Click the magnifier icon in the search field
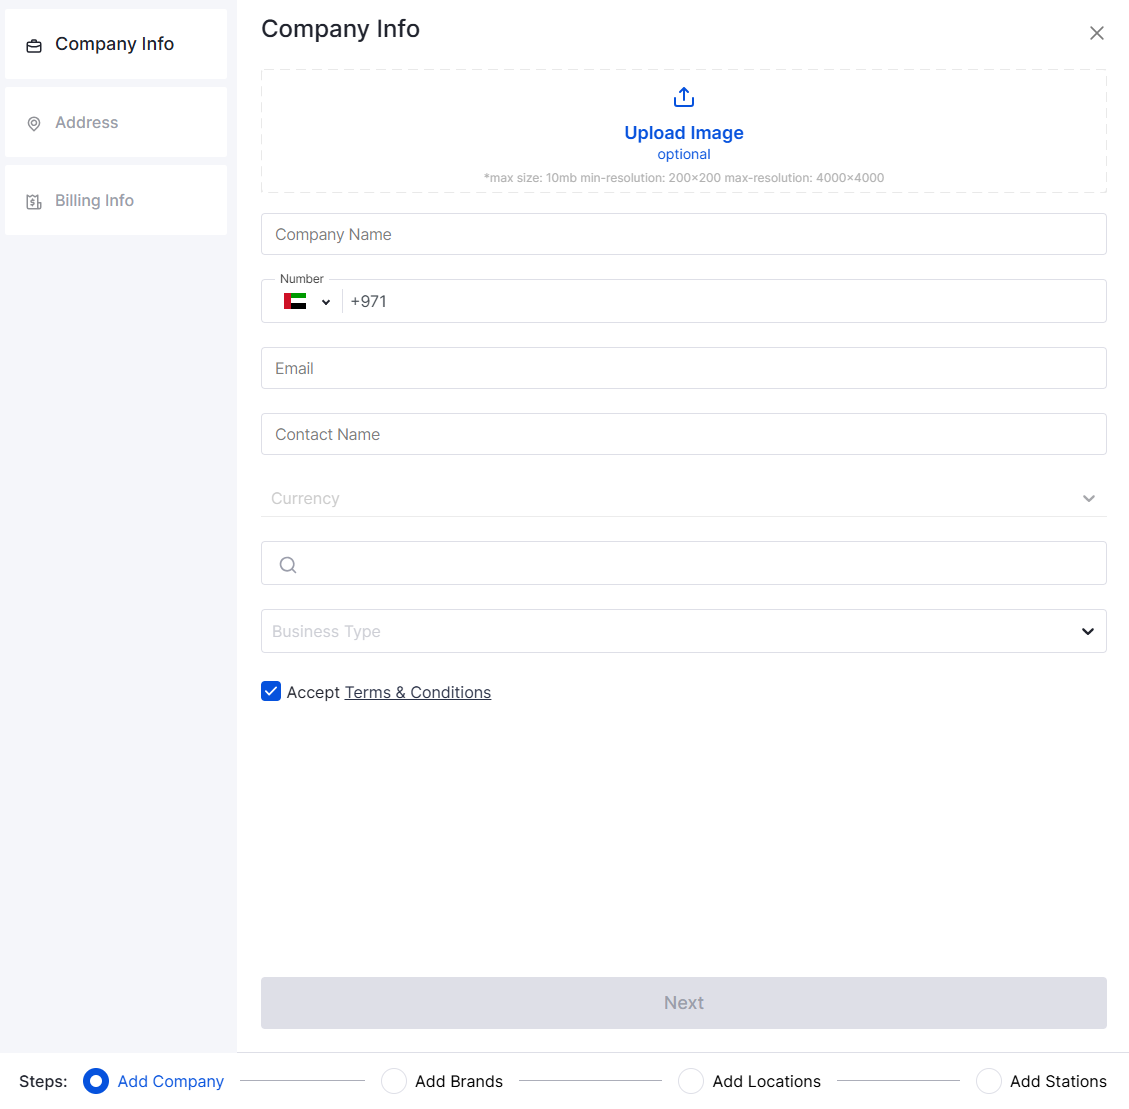This screenshot has width=1129, height=1109. tap(288, 564)
